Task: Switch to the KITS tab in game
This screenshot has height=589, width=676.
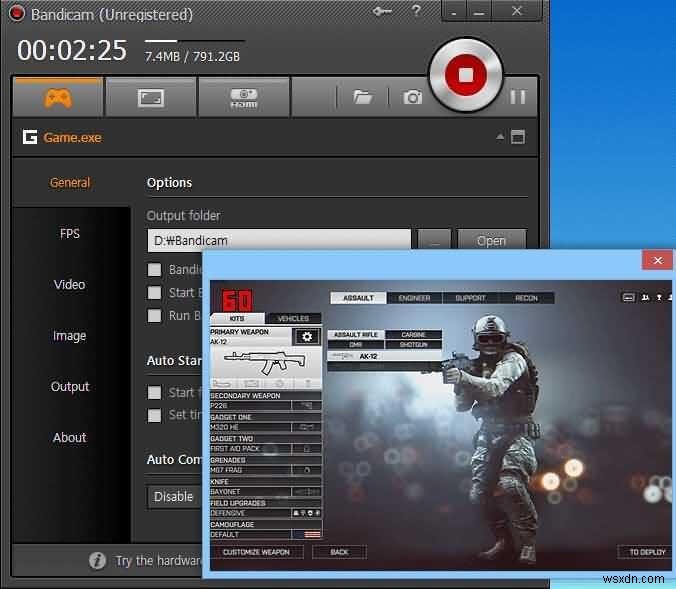Action: [x=237, y=318]
